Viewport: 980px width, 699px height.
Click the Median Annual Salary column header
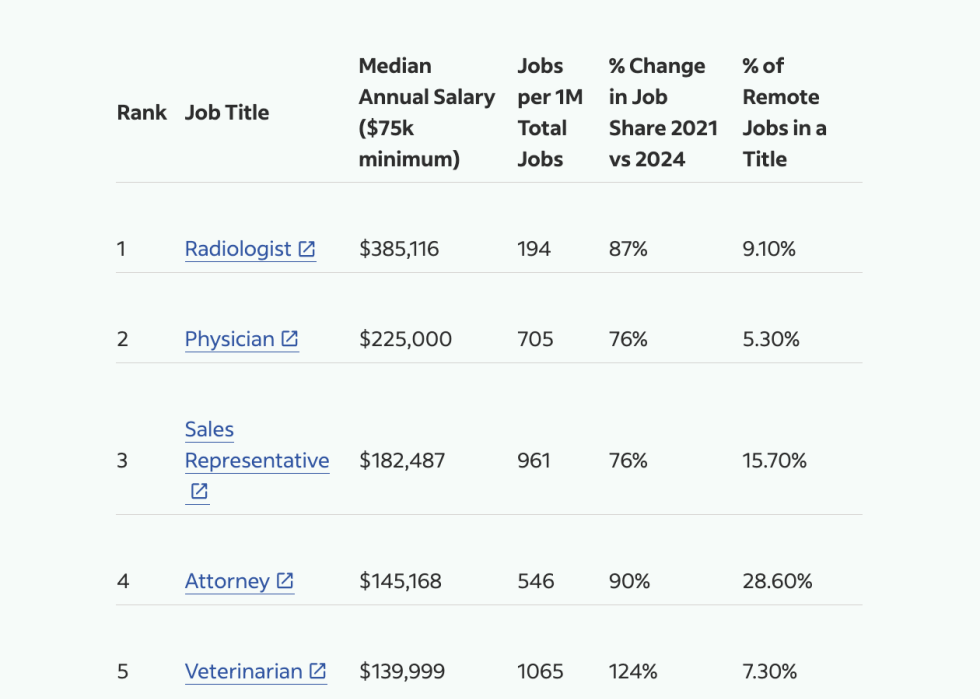(x=426, y=112)
